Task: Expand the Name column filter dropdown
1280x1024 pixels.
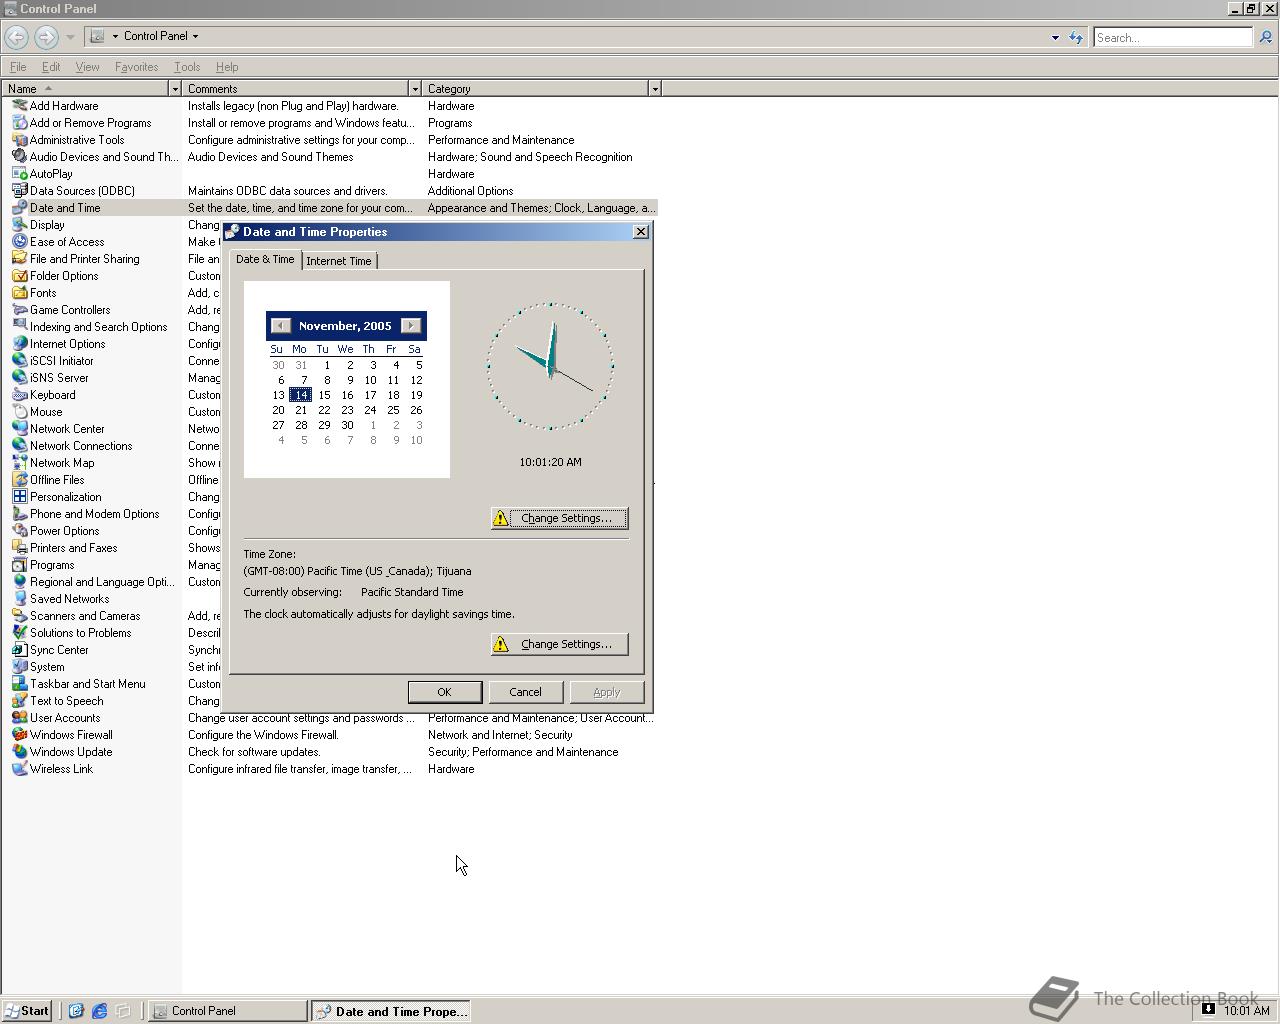Action: 175,89
